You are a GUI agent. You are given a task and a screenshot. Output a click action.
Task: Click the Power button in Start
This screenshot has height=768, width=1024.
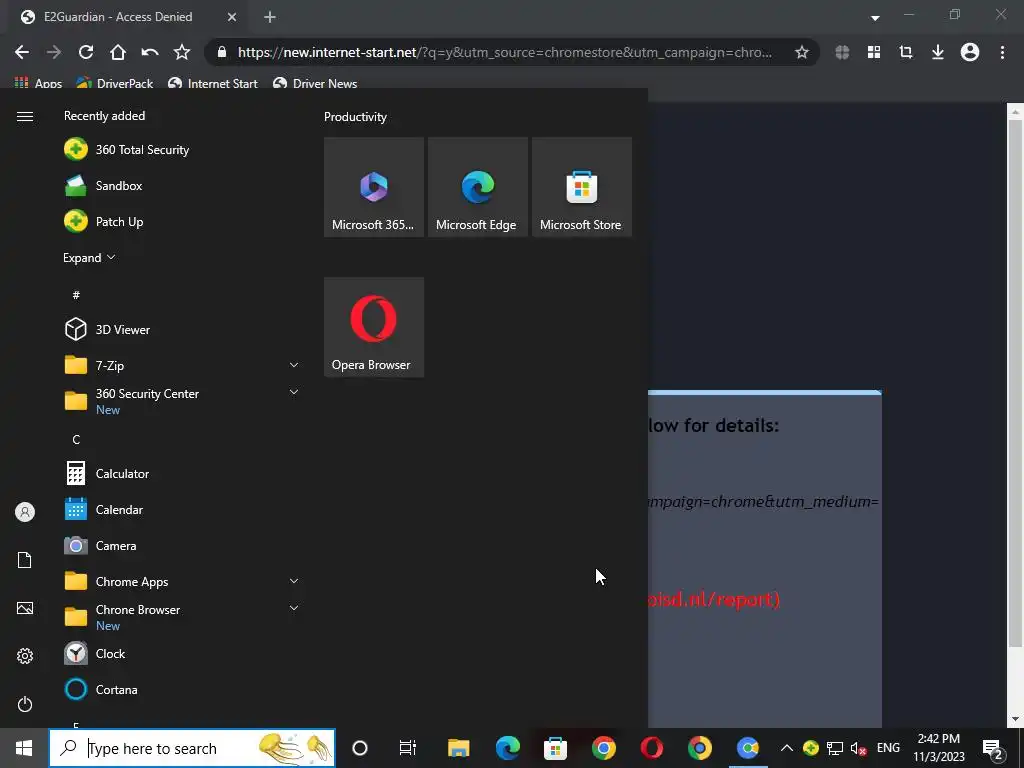(x=25, y=704)
